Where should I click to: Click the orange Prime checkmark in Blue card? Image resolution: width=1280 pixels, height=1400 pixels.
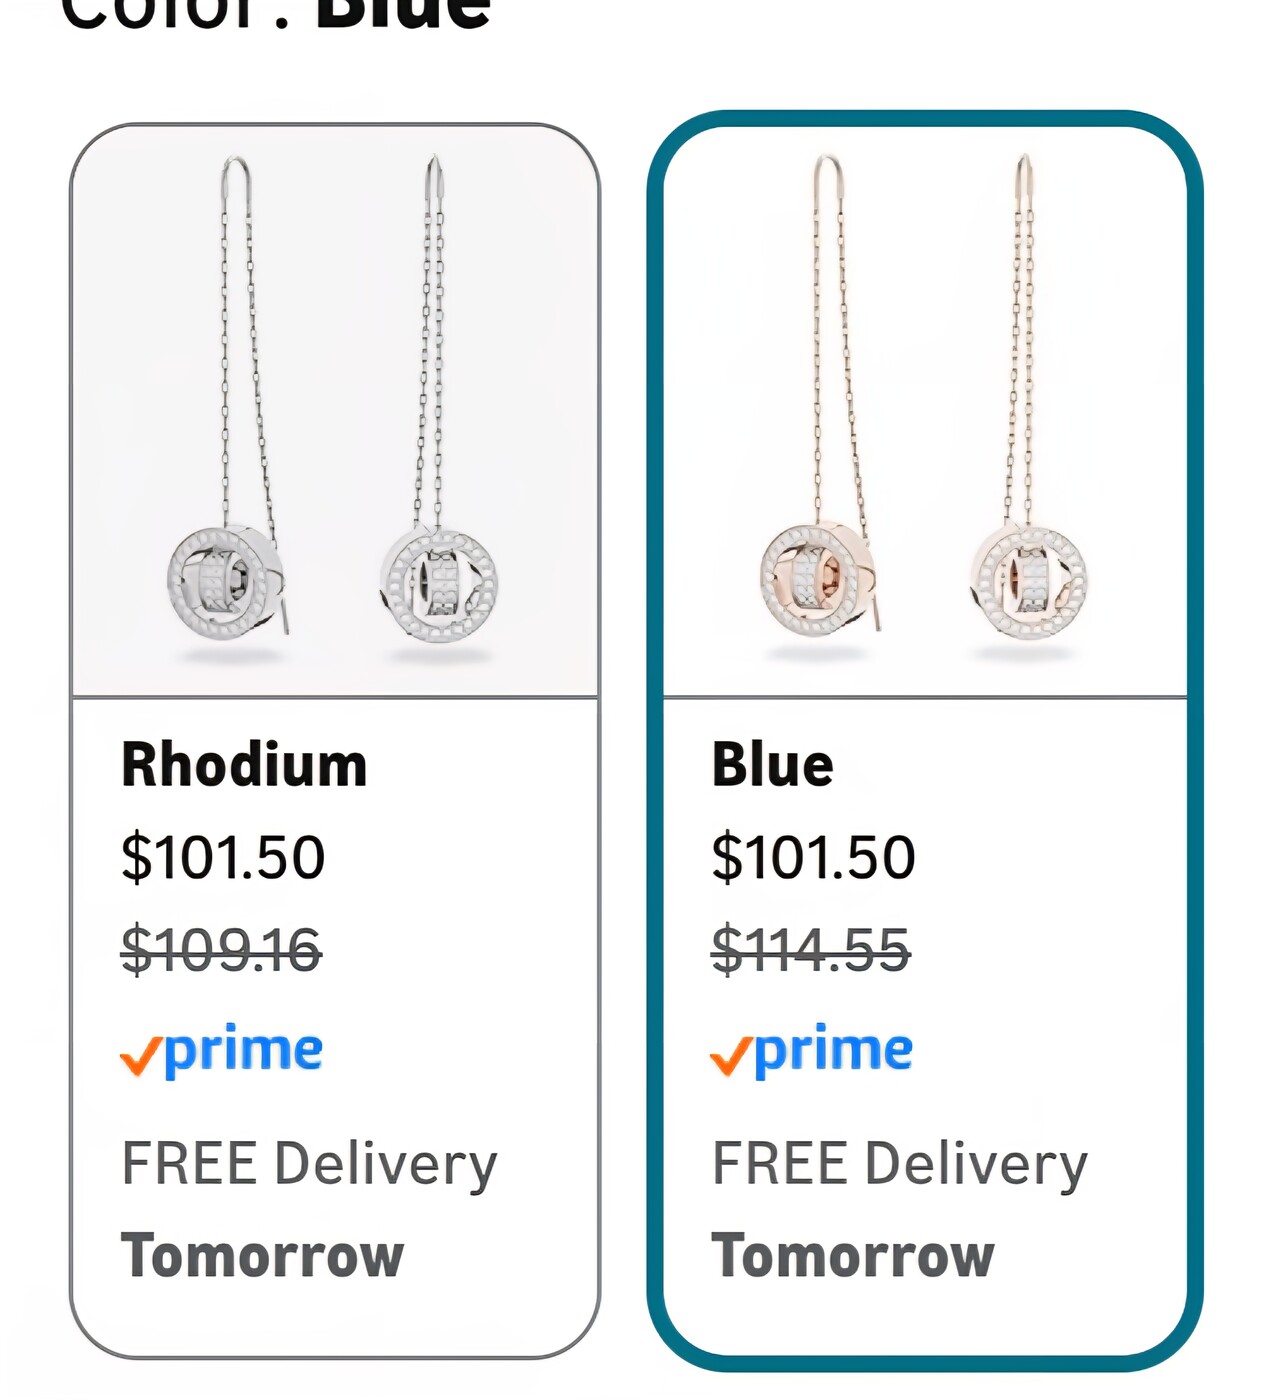pyautogui.click(x=730, y=1056)
